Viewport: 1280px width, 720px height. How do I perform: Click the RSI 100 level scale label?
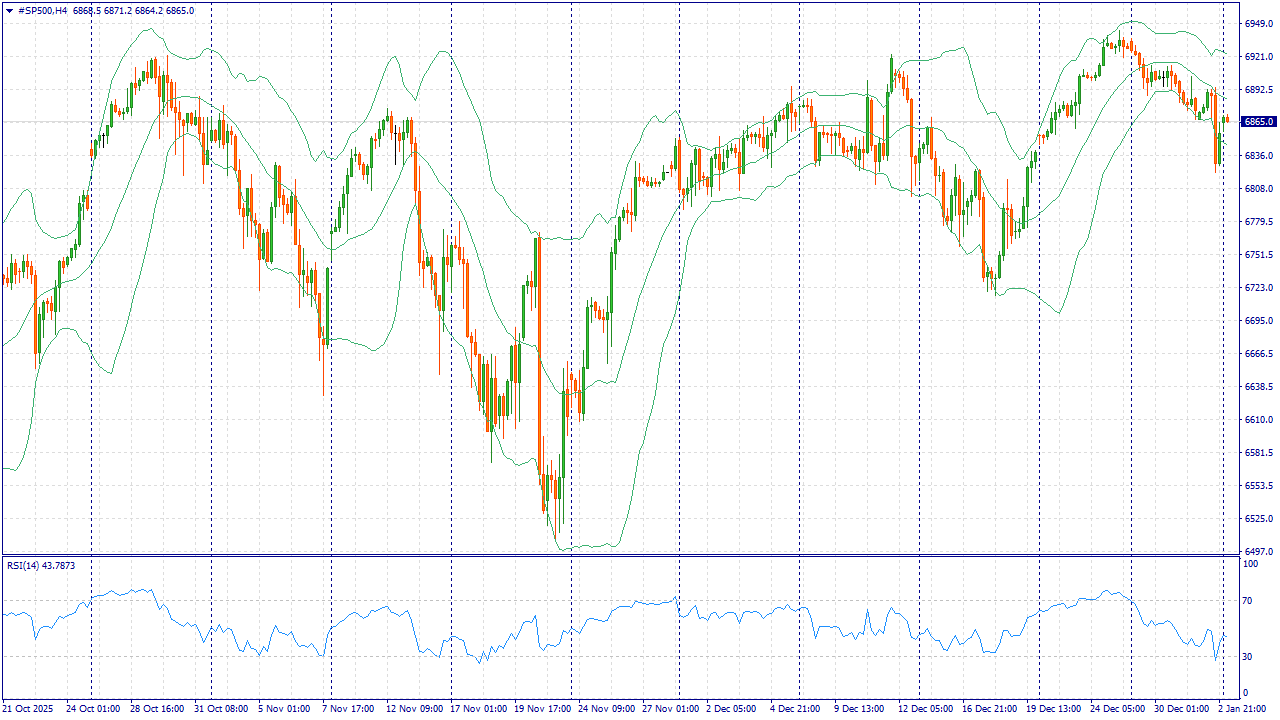pyautogui.click(x=1249, y=565)
